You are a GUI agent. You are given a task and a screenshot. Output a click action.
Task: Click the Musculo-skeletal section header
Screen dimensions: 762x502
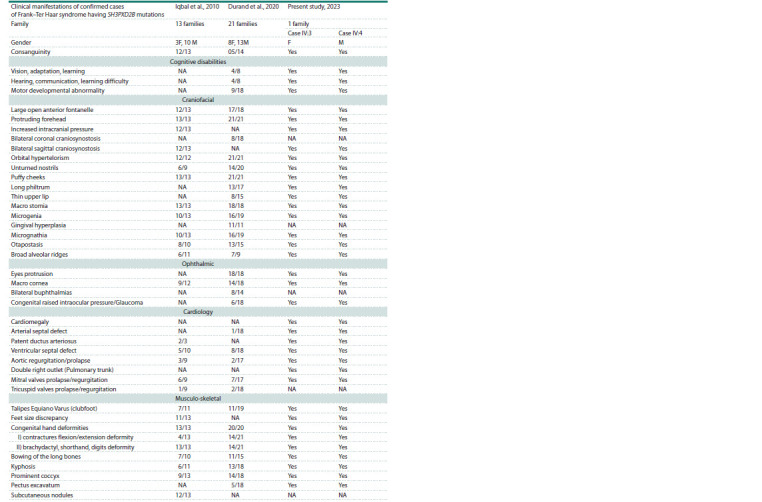(198, 398)
